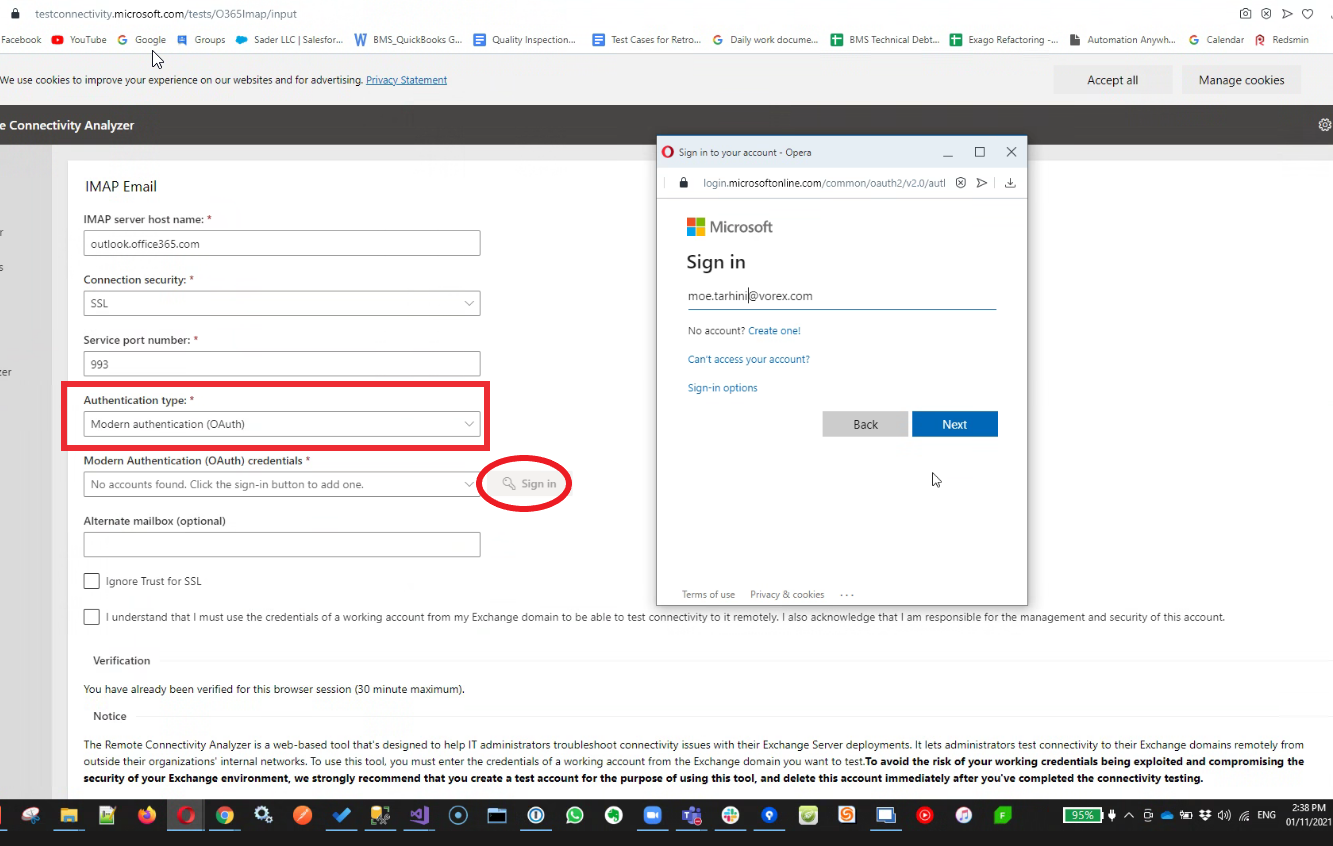Open Firefox from the taskbar
Viewport: 1333px width, 846px height.
click(x=148, y=815)
